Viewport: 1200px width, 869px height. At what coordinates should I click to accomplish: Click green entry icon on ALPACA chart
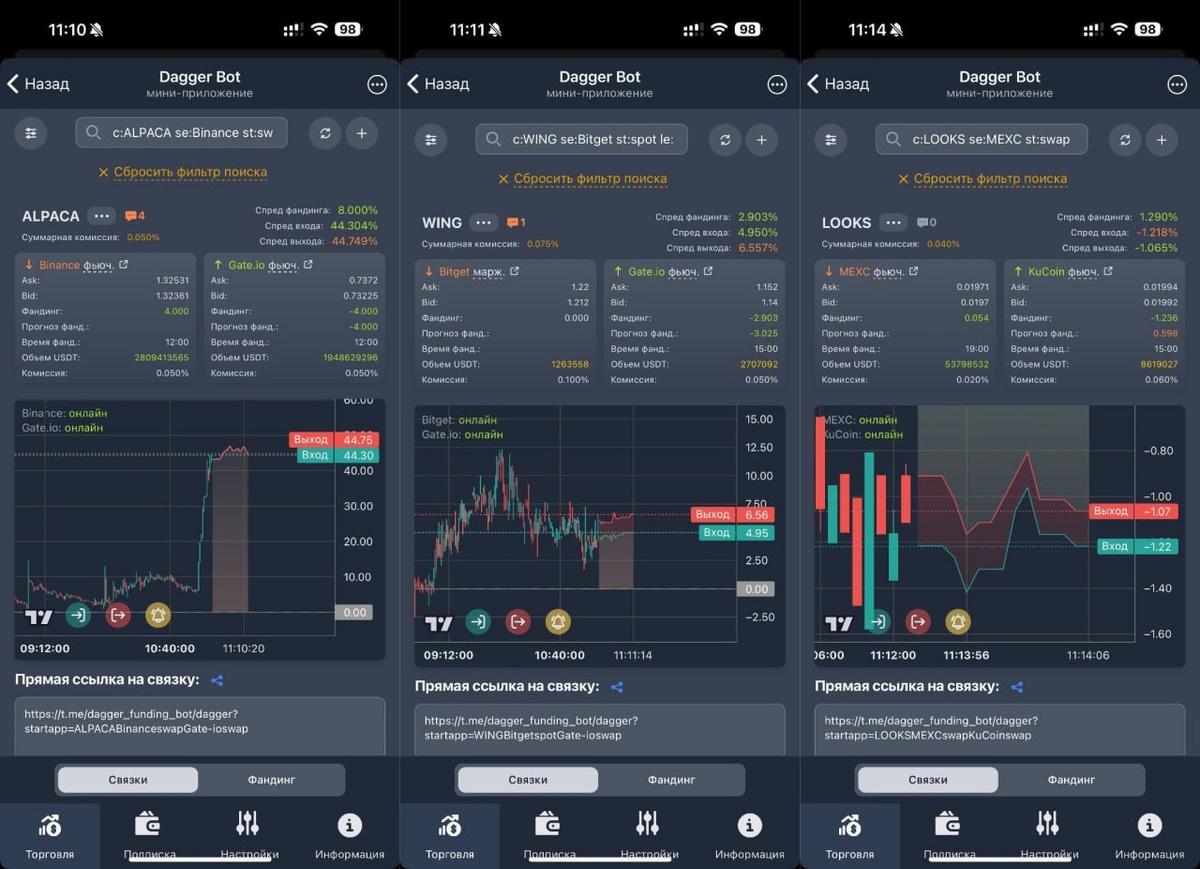[x=78, y=615]
